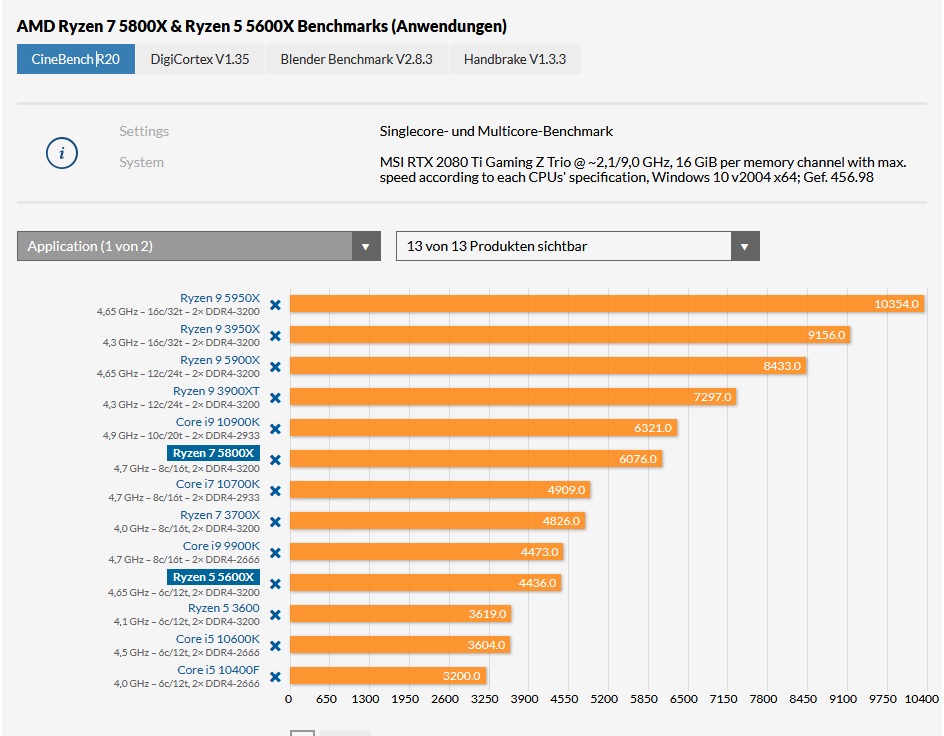
Task: Follow the Core i9 10900K link
Action: [x=218, y=422]
